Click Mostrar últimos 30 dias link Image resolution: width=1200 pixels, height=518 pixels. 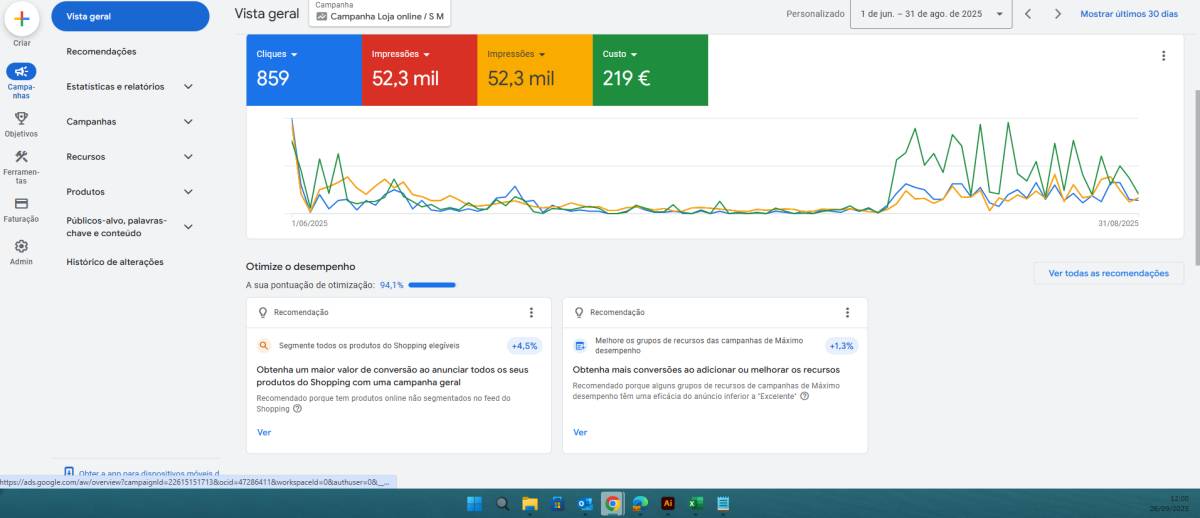click(x=1129, y=14)
